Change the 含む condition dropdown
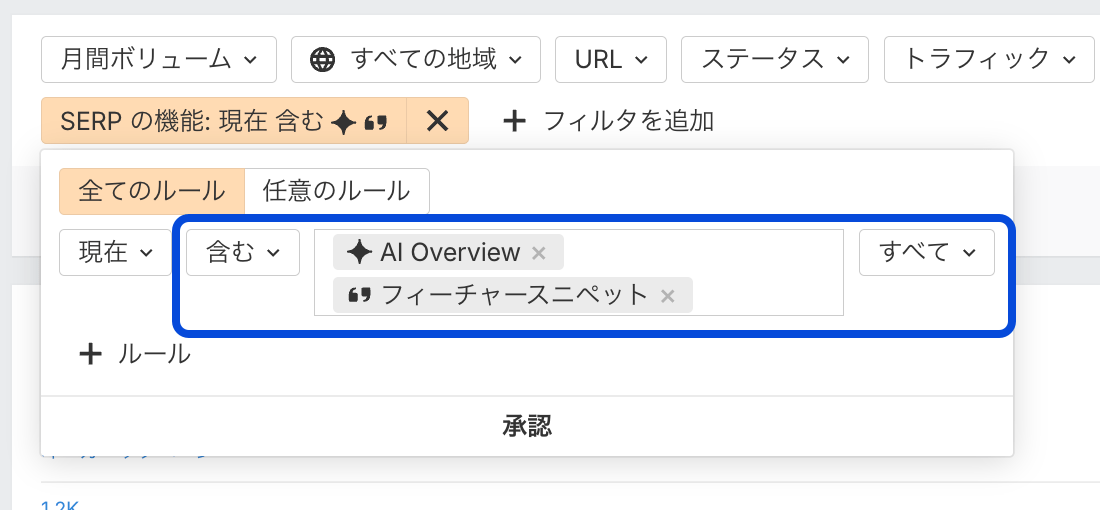This screenshot has height=510, width=1100. click(x=243, y=253)
